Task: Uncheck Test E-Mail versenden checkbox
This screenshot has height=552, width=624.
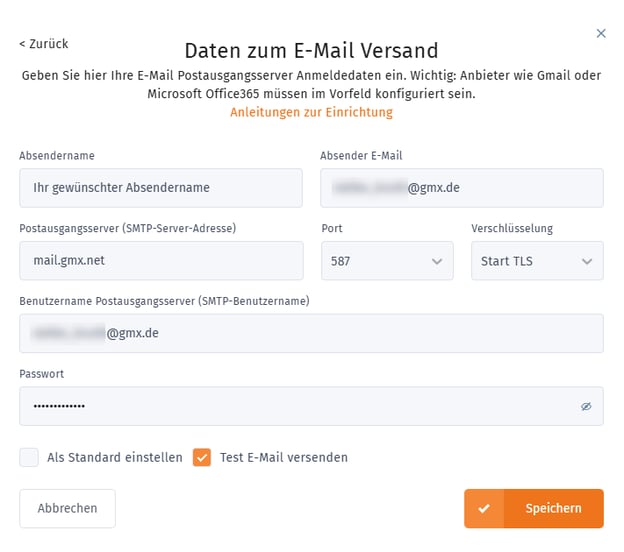Action: coord(202,458)
